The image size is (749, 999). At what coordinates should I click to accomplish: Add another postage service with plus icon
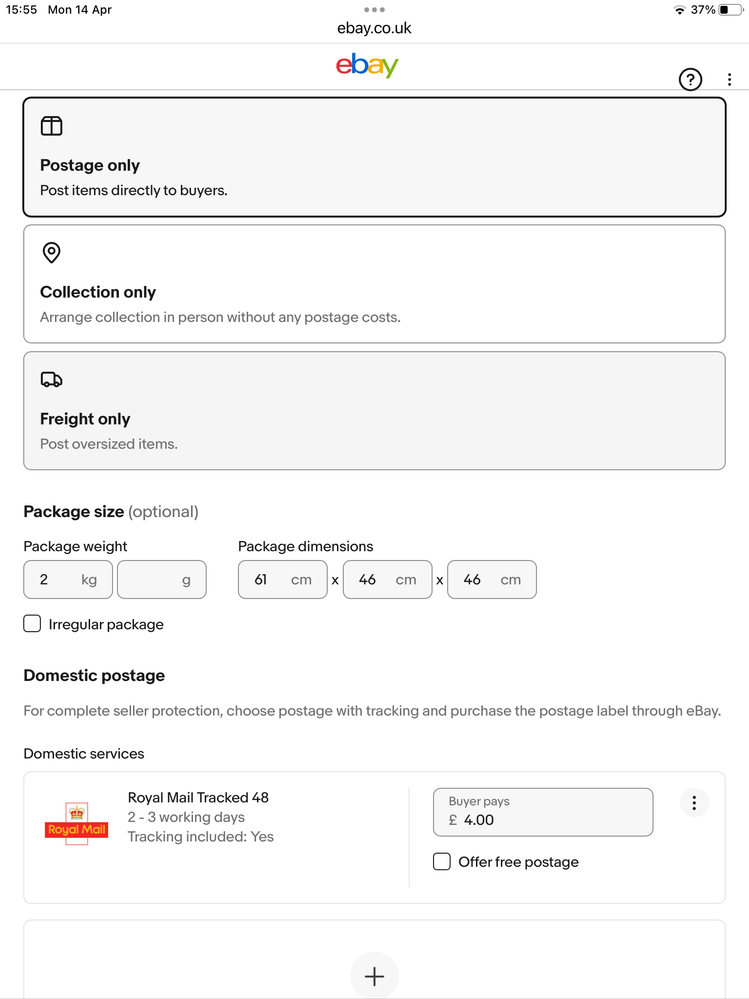coord(374,976)
